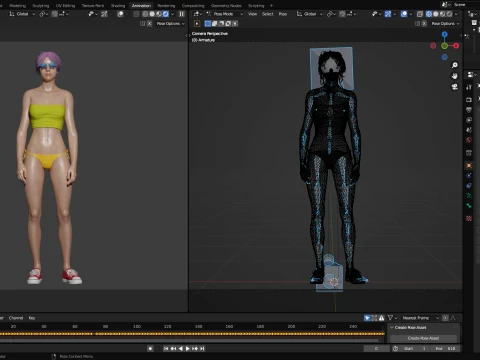
Task: Open the View menu in right viewport
Action: pos(253,14)
